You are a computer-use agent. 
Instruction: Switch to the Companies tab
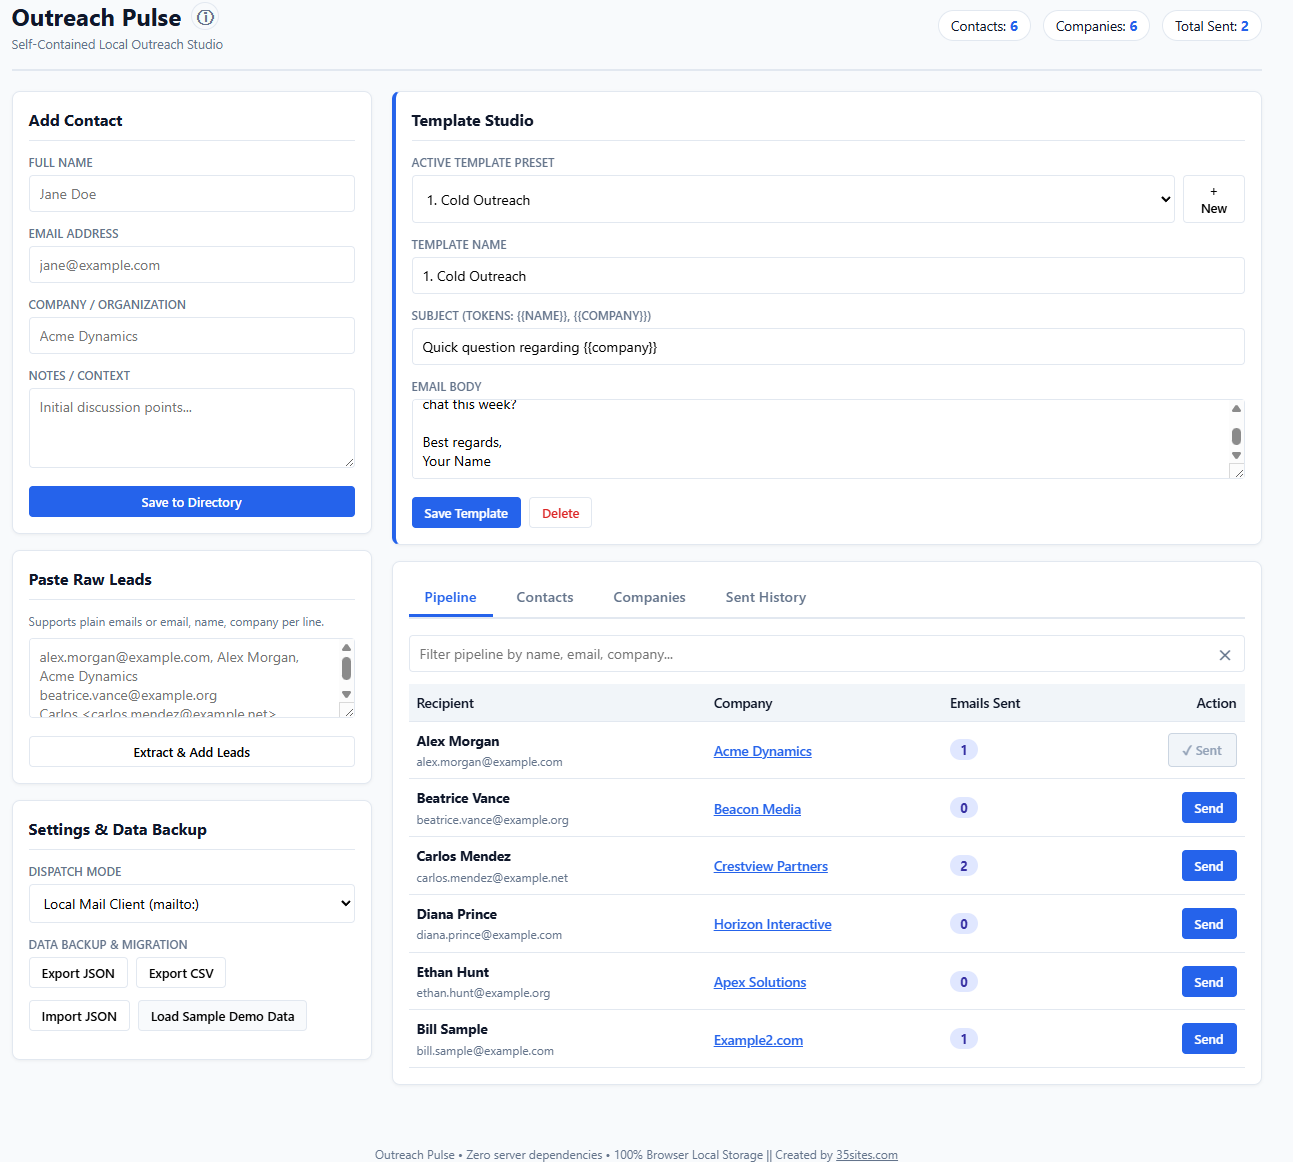[x=649, y=597]
